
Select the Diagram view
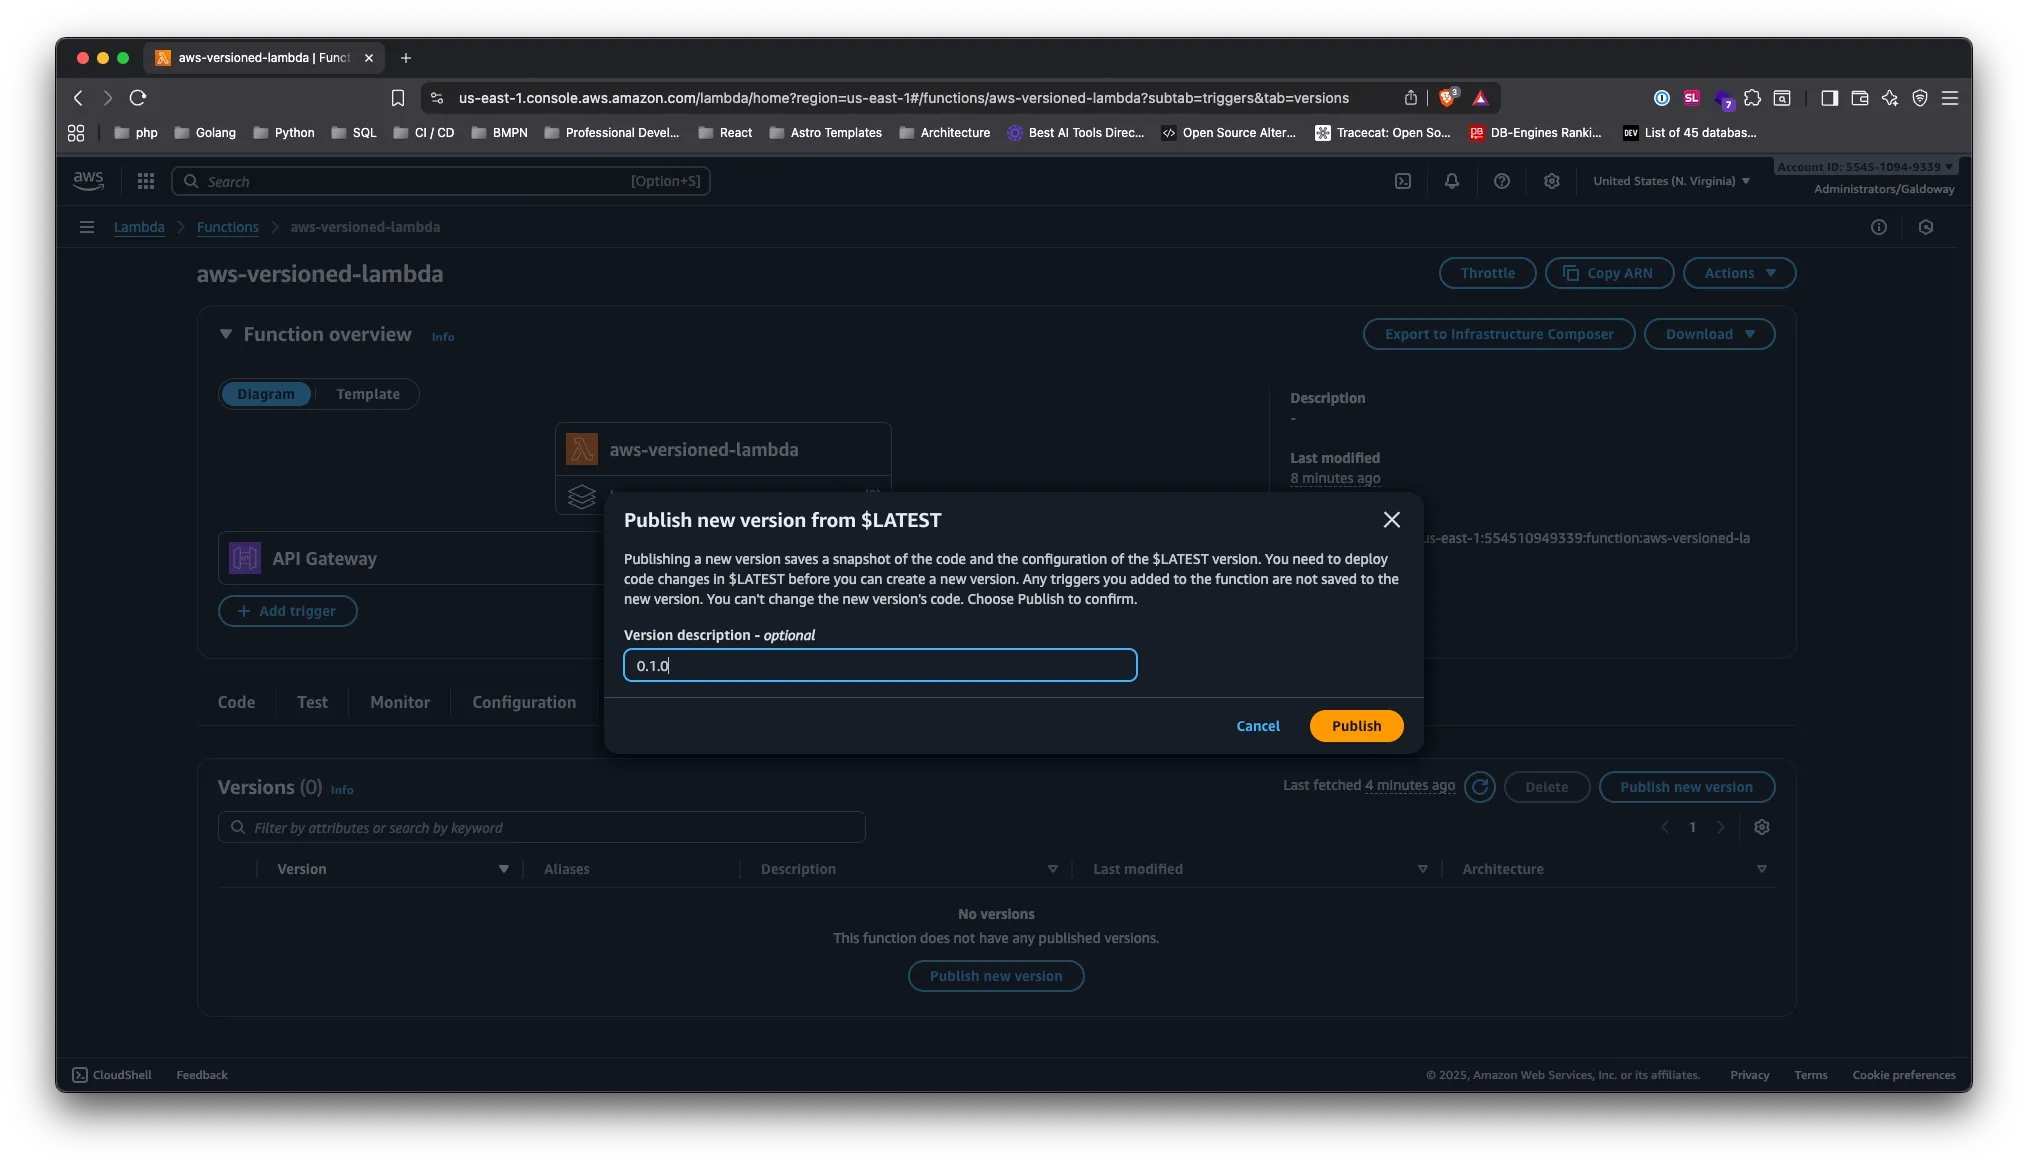(266, 394)
